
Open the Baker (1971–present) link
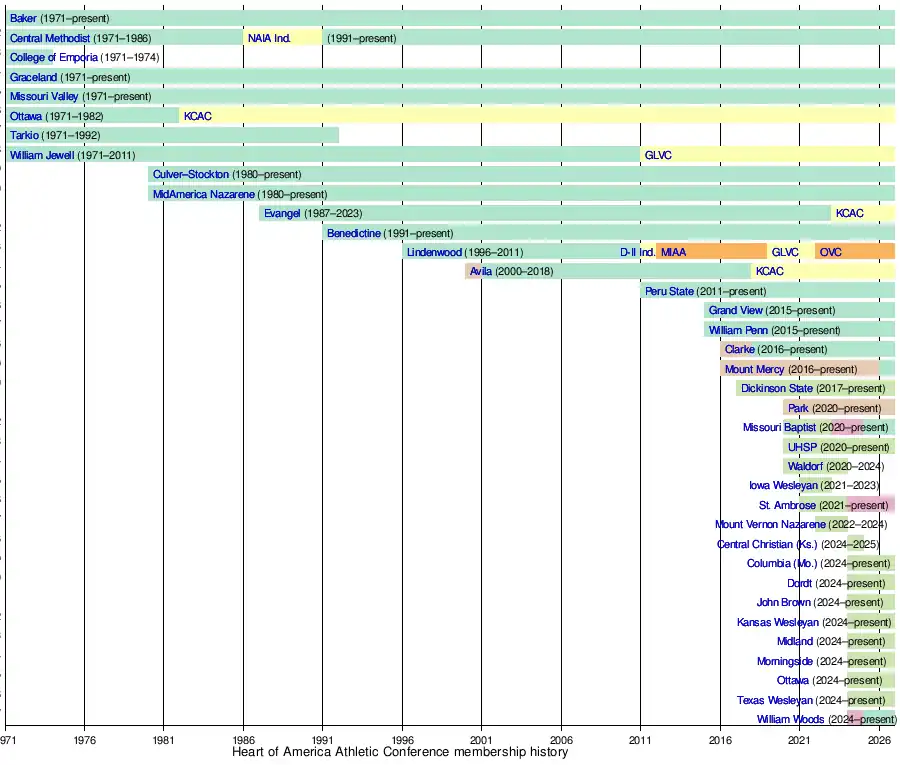click(x=23, y=19)
